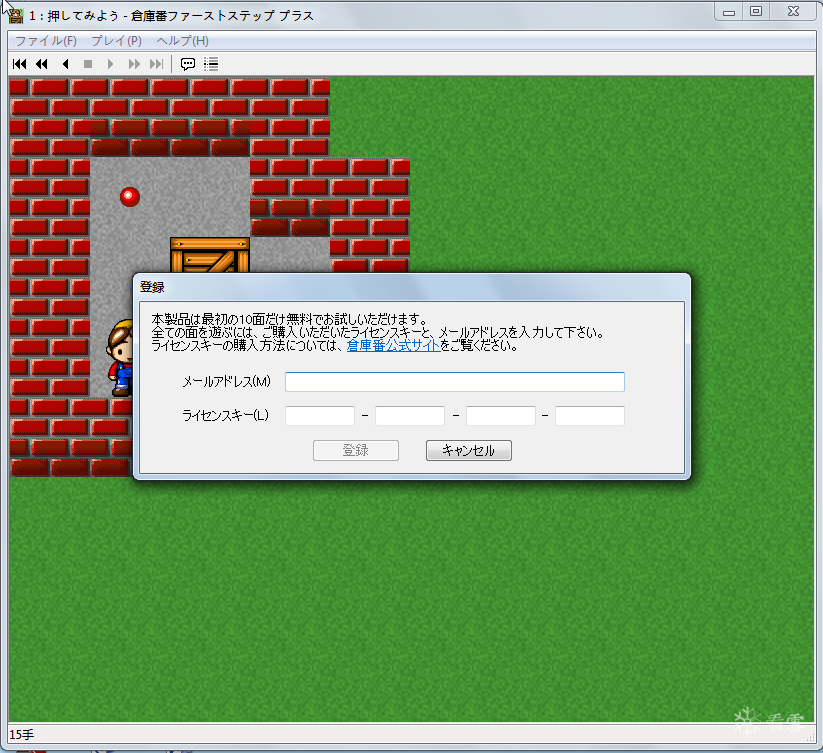Click the first ライセンスキー box
The image size is (823, 753).
point(320,416)
